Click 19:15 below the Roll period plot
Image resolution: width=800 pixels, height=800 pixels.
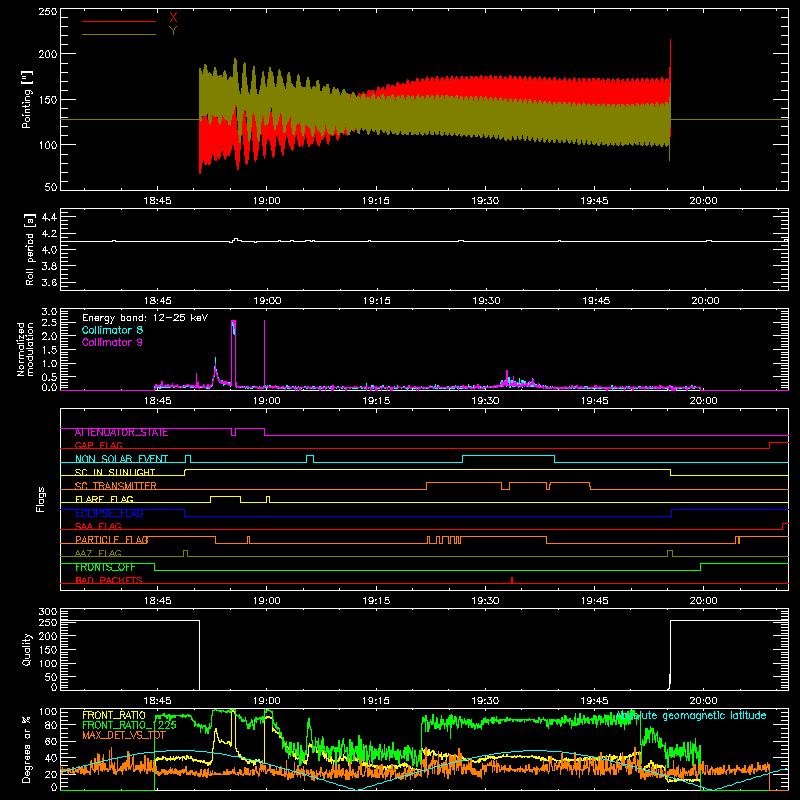coord(377,301)
